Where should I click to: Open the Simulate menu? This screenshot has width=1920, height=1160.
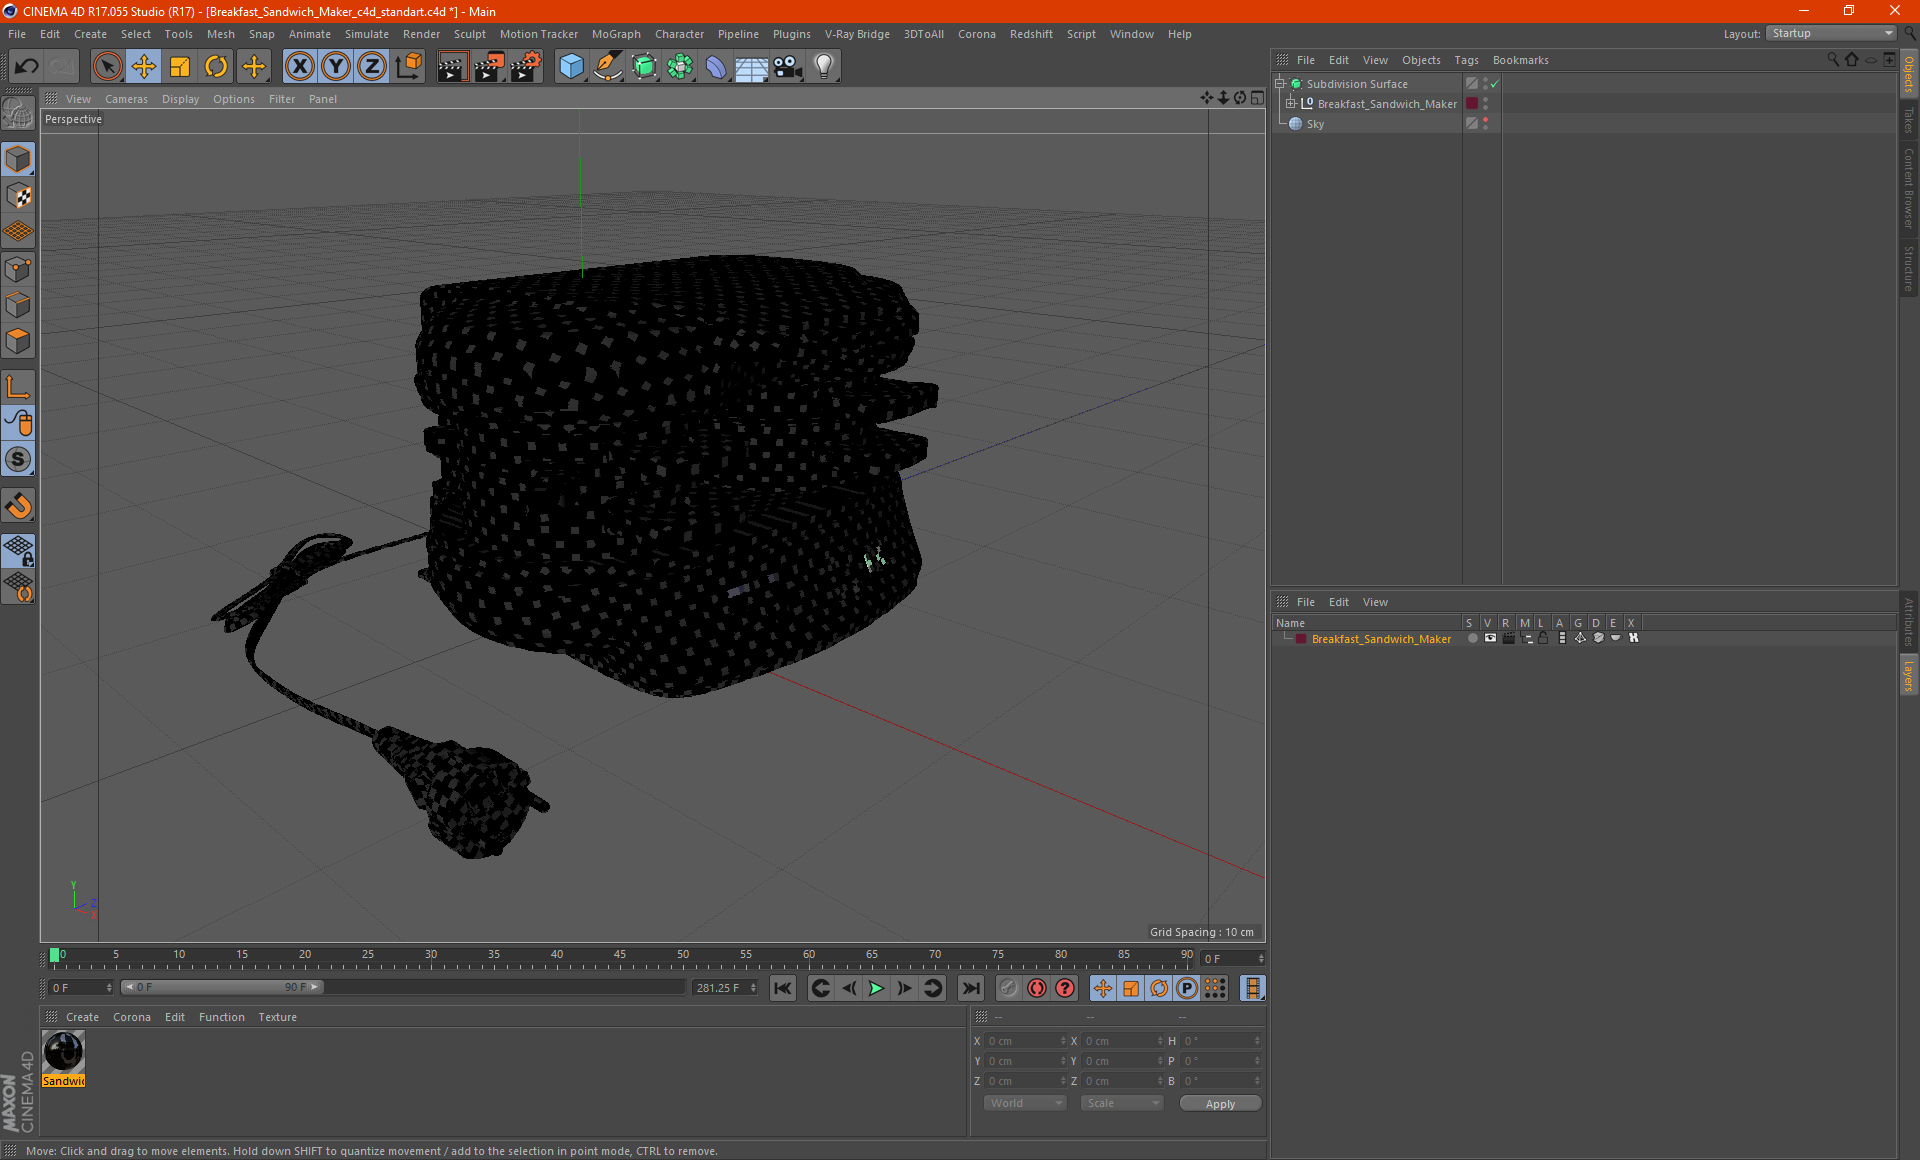[x=366, y=34]
